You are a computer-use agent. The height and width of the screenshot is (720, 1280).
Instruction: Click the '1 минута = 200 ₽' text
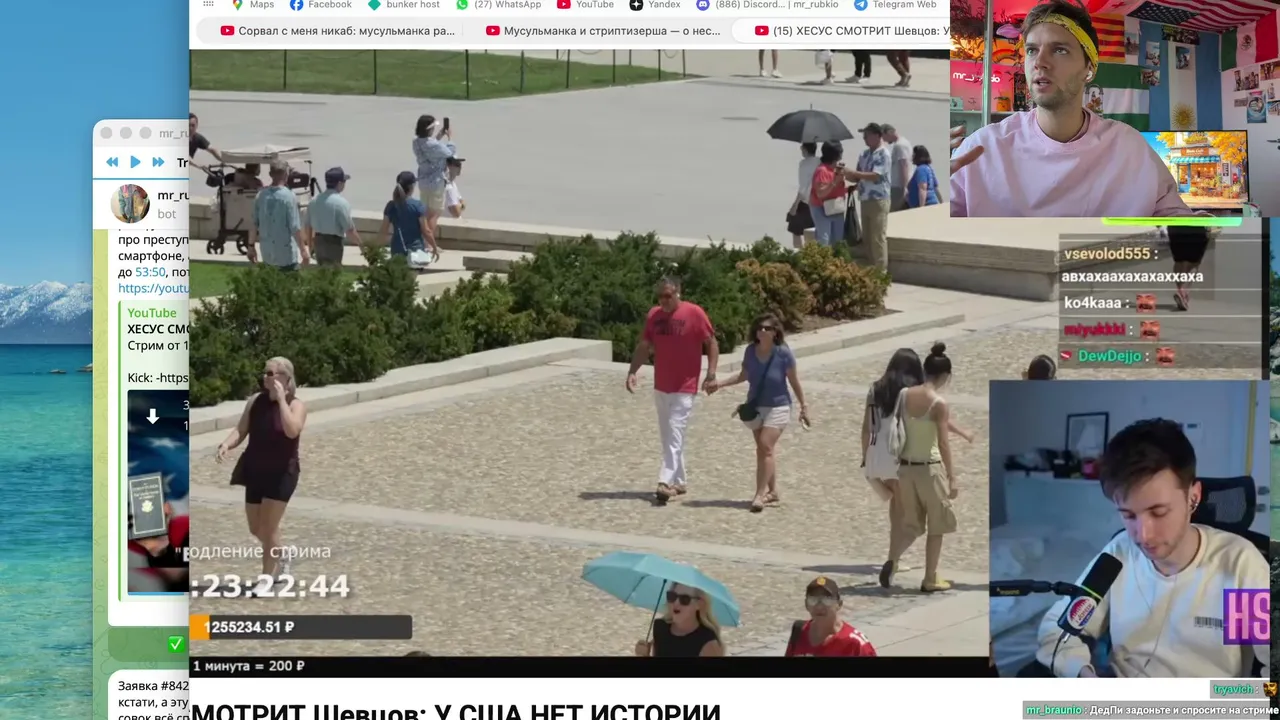tap(248, 665)
